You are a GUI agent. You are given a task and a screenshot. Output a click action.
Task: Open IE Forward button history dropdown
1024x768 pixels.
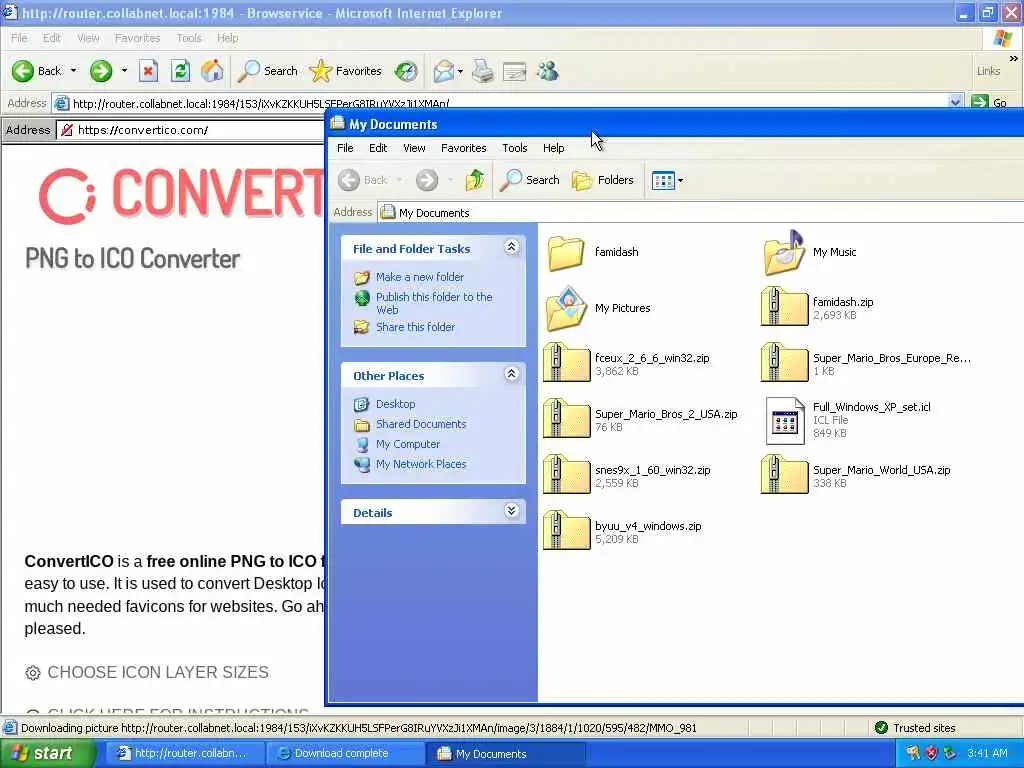pos(124,71)
